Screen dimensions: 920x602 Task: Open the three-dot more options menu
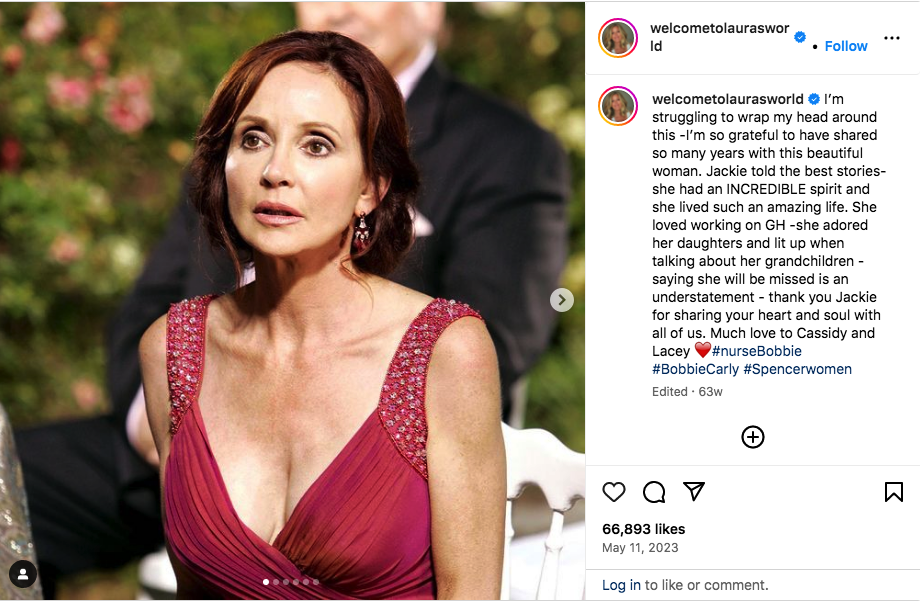[891, 38]
